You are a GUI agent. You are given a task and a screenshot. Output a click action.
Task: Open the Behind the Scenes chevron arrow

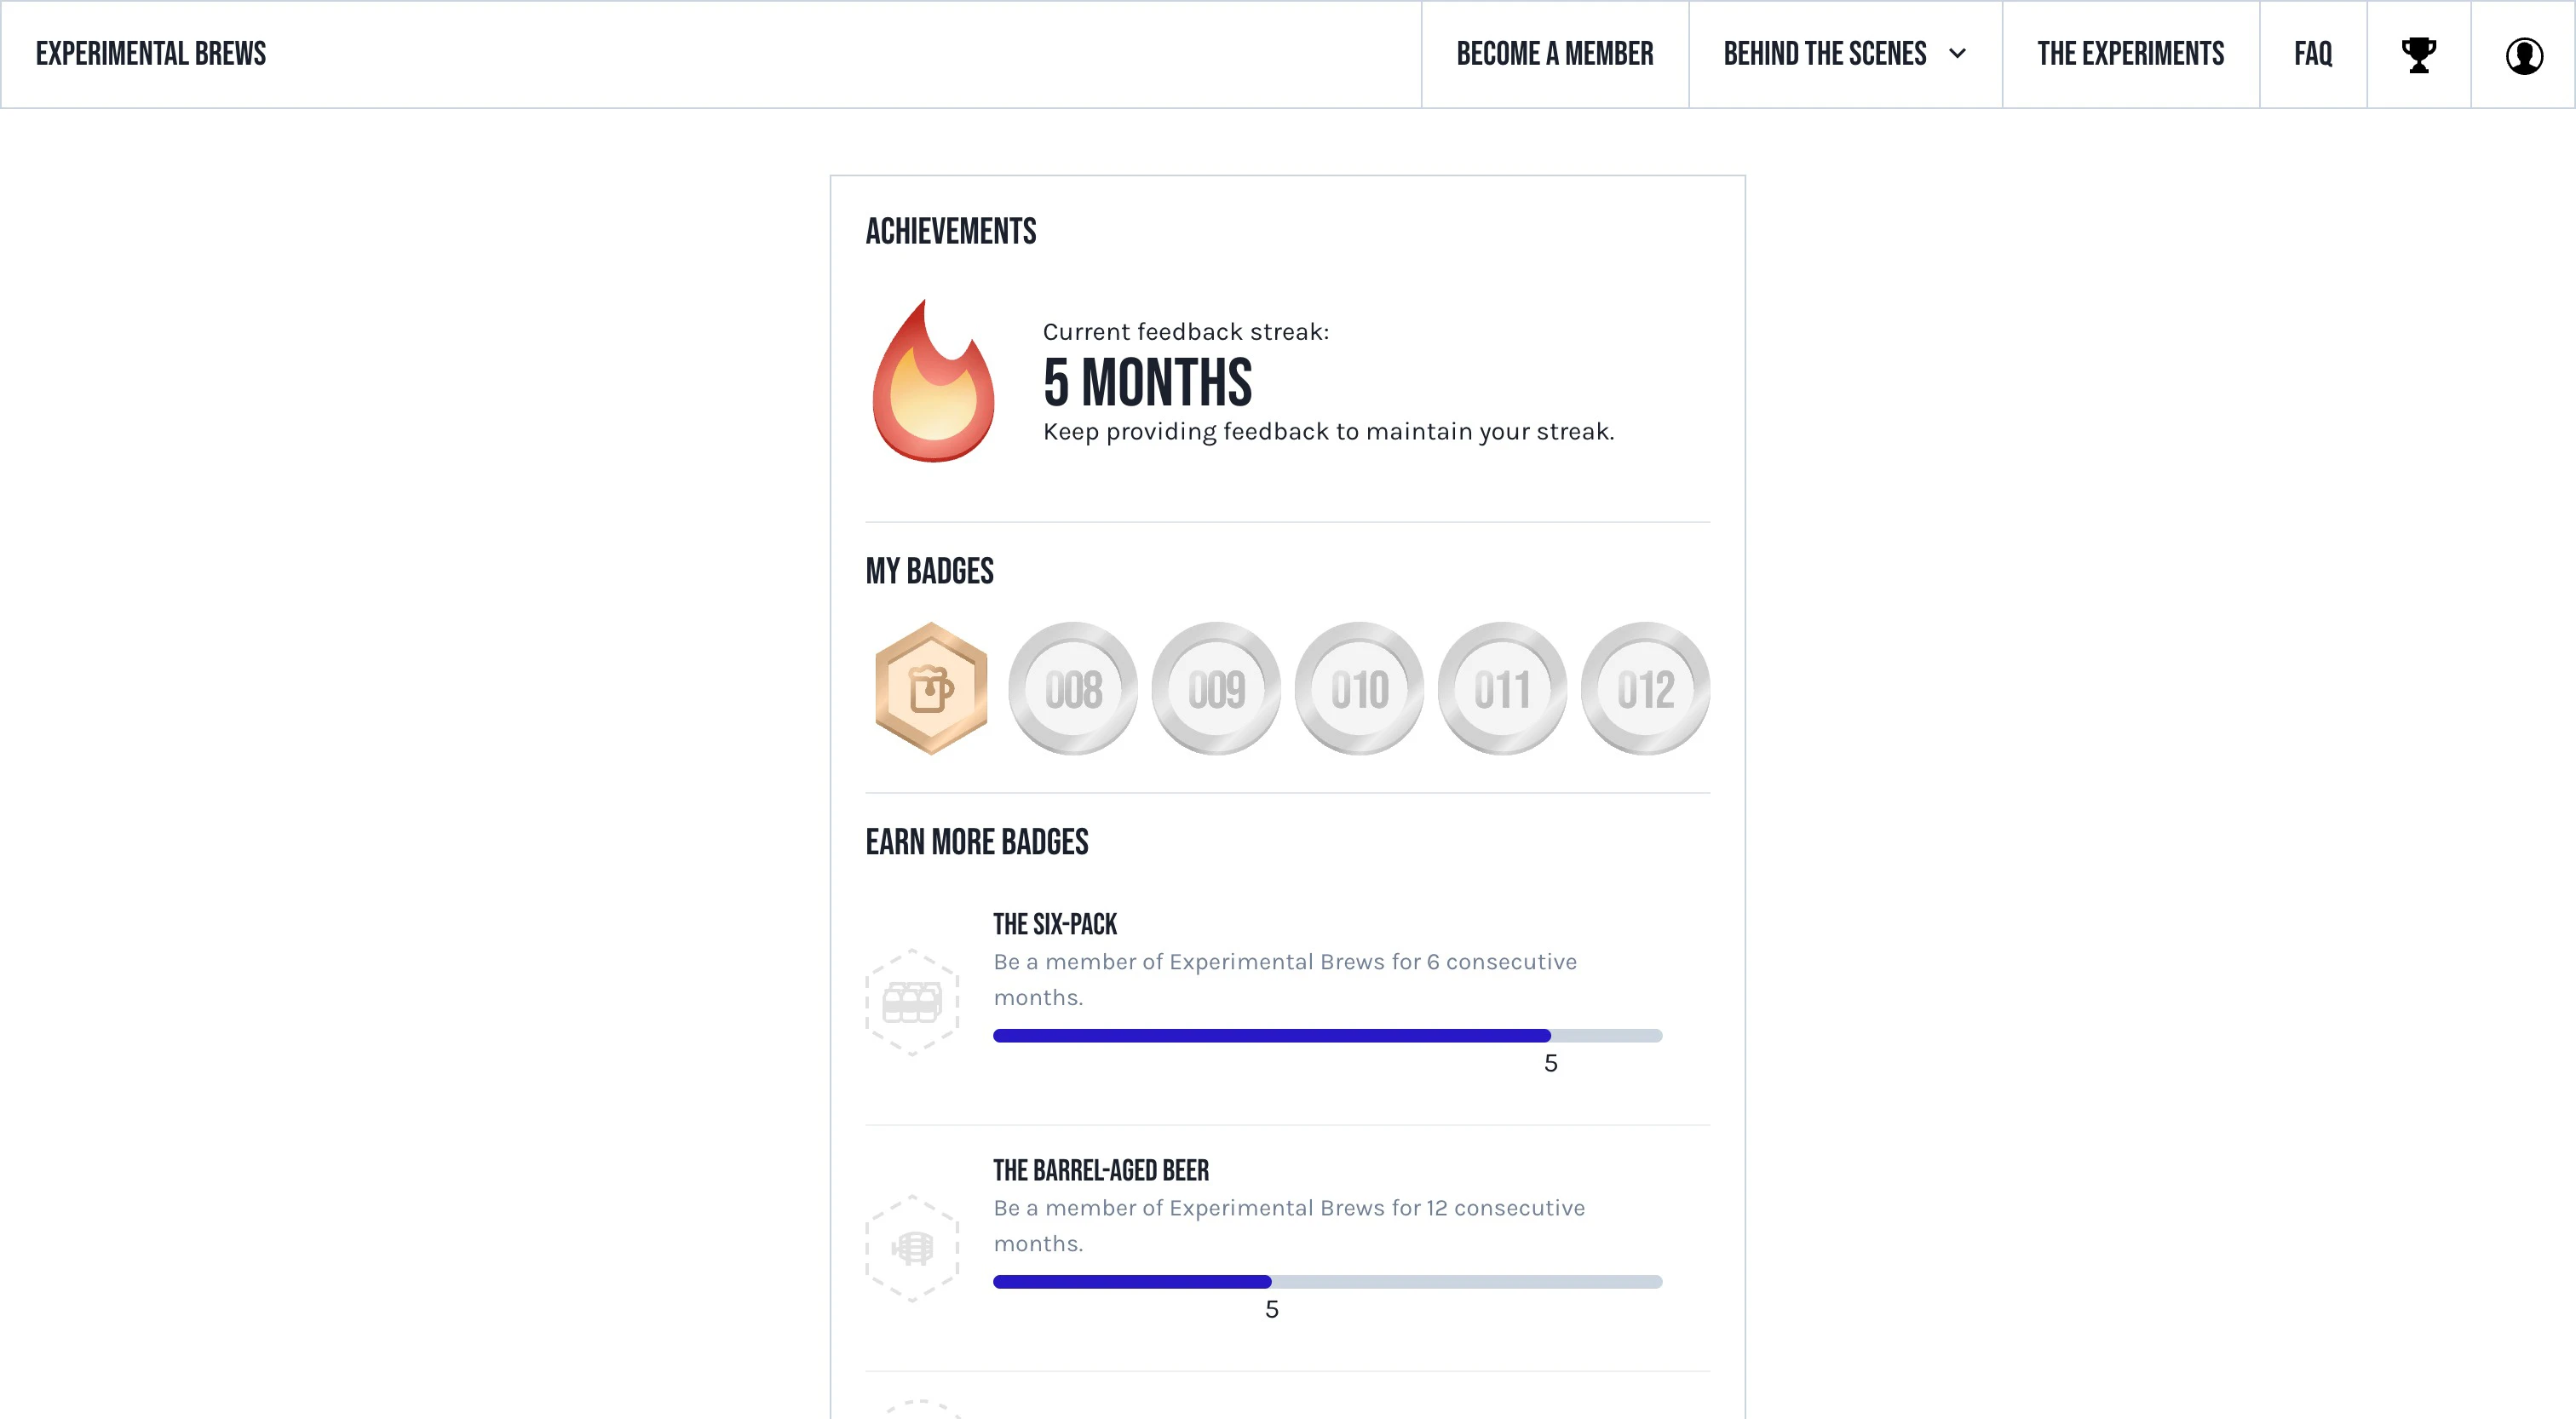[1957, 55]
